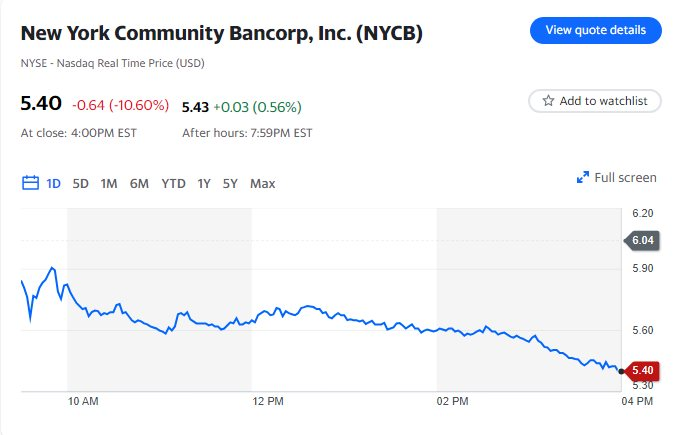Click the star icon to add to watchlist
The width and height of the screenshot is (679, 435).
click(x=548, y=101)
